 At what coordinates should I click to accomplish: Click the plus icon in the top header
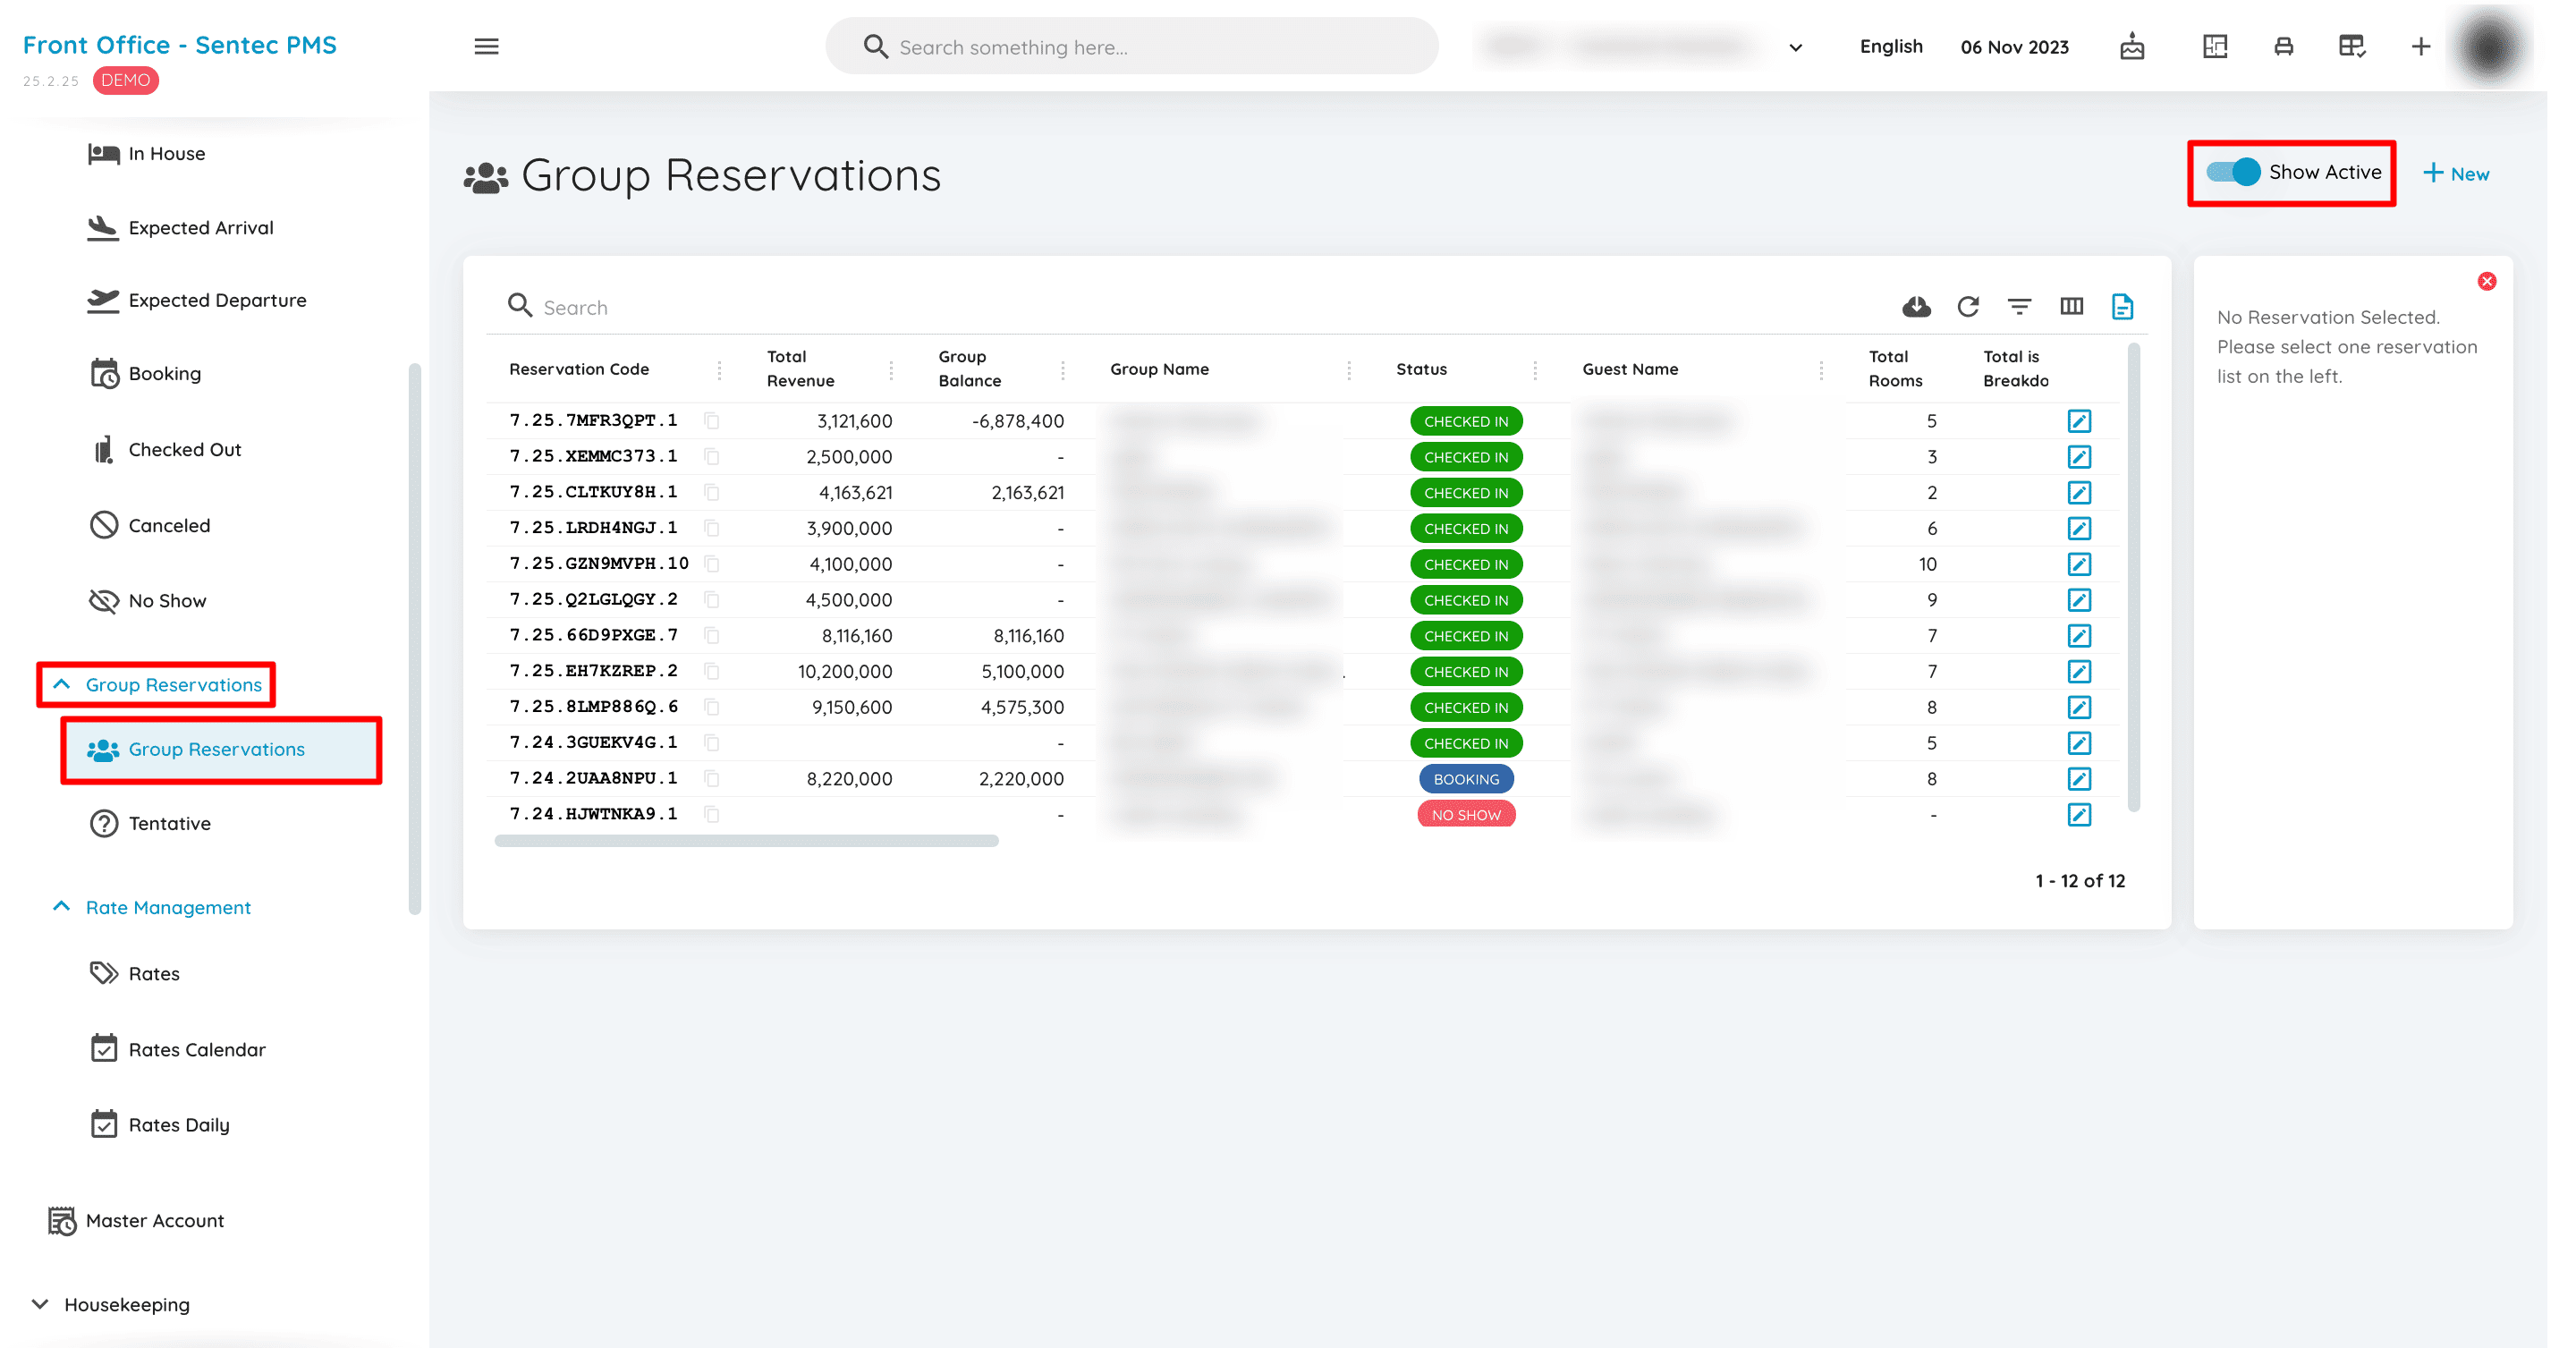[x=2420, y=46]
